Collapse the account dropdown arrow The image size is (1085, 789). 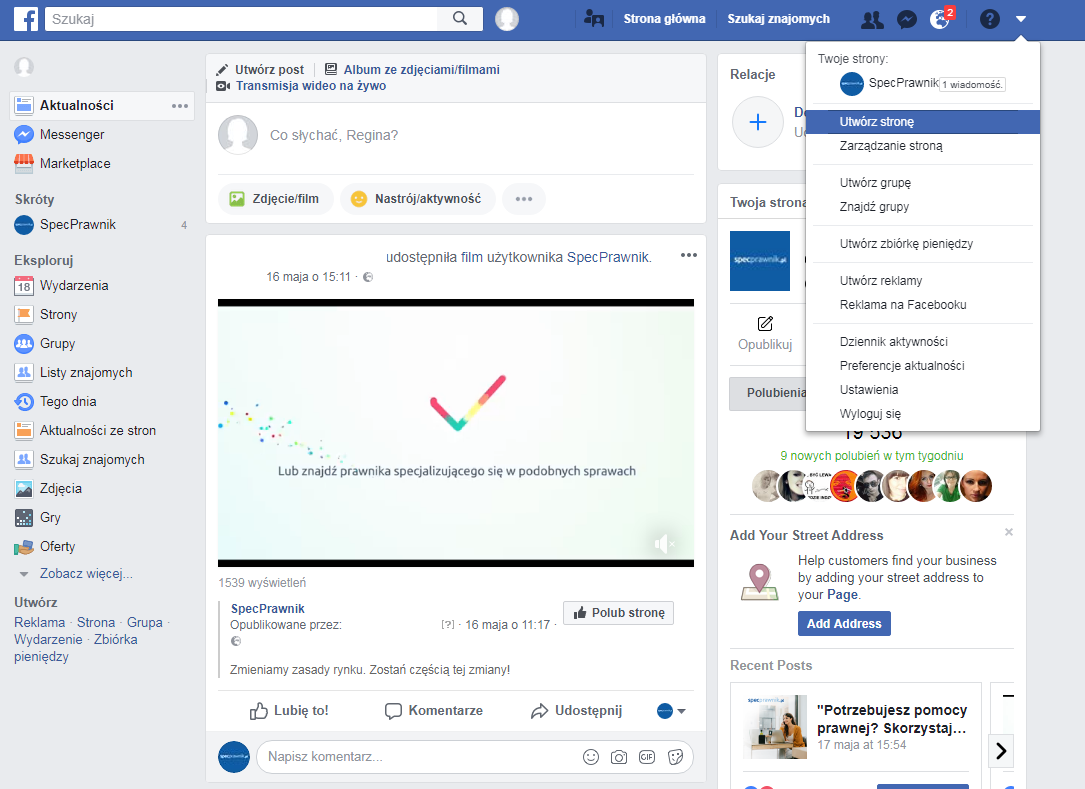point(1021,19)
